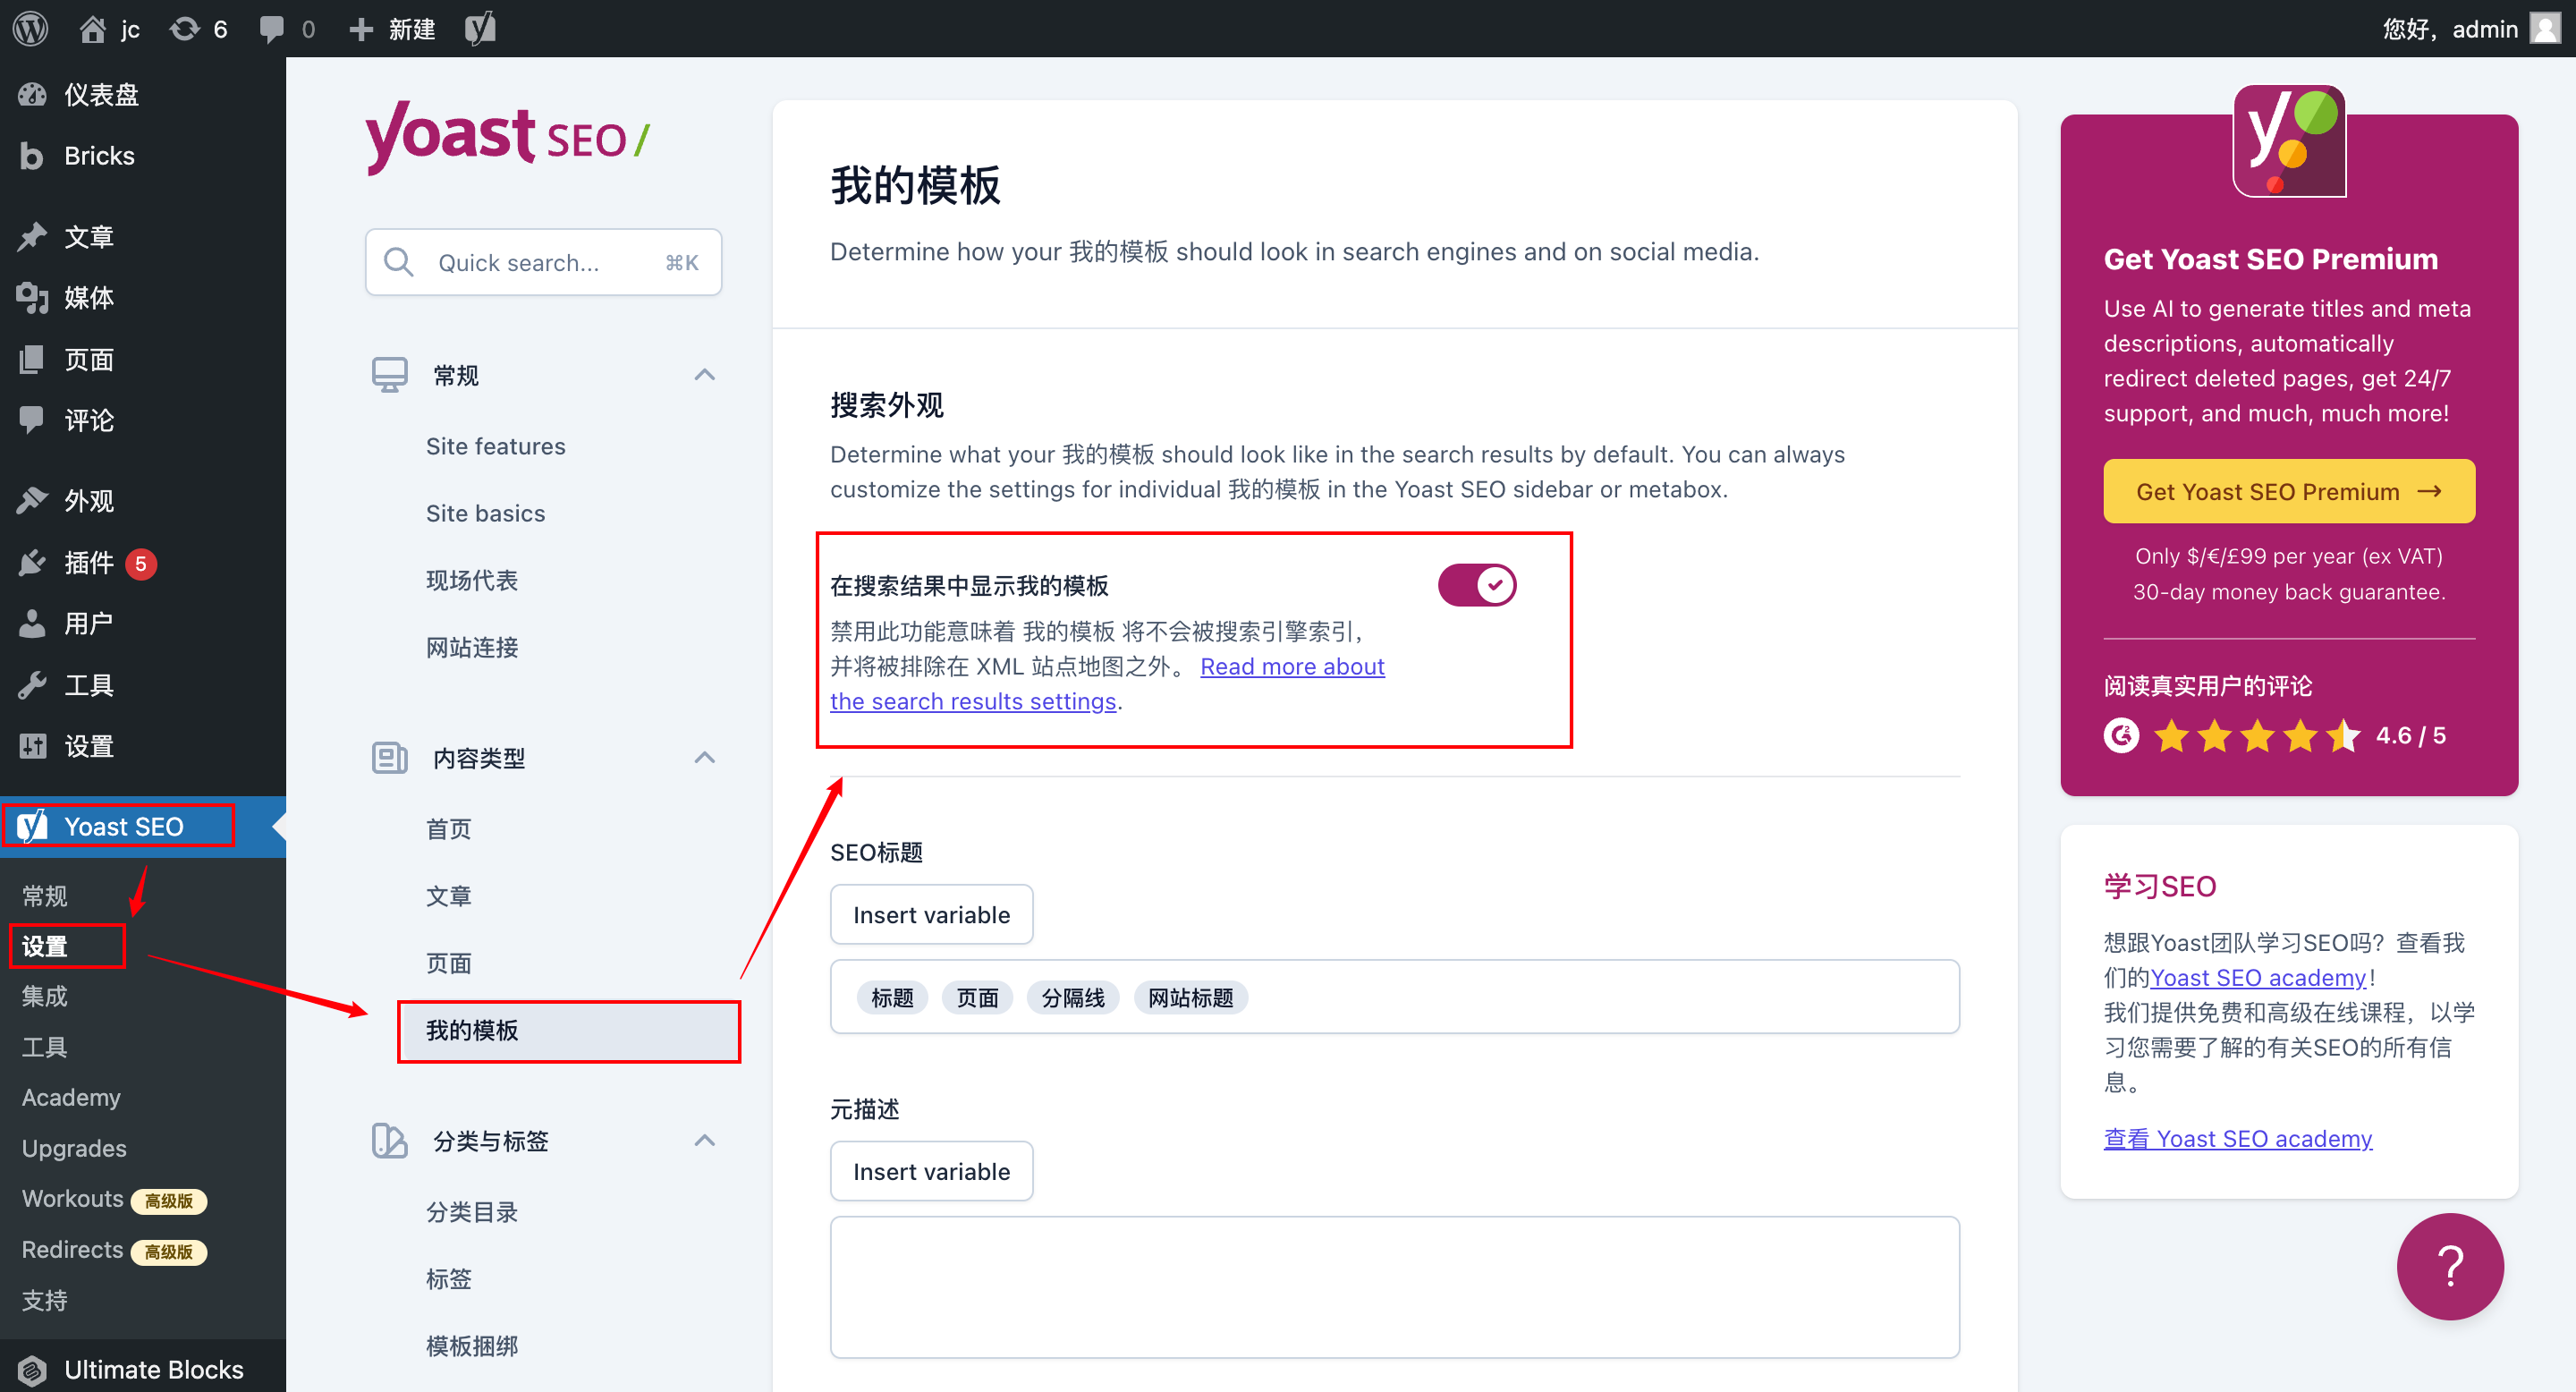2576x1392 pixels.
Task: Open the updates icon showing 6
Action: click(x=184, y=29)
